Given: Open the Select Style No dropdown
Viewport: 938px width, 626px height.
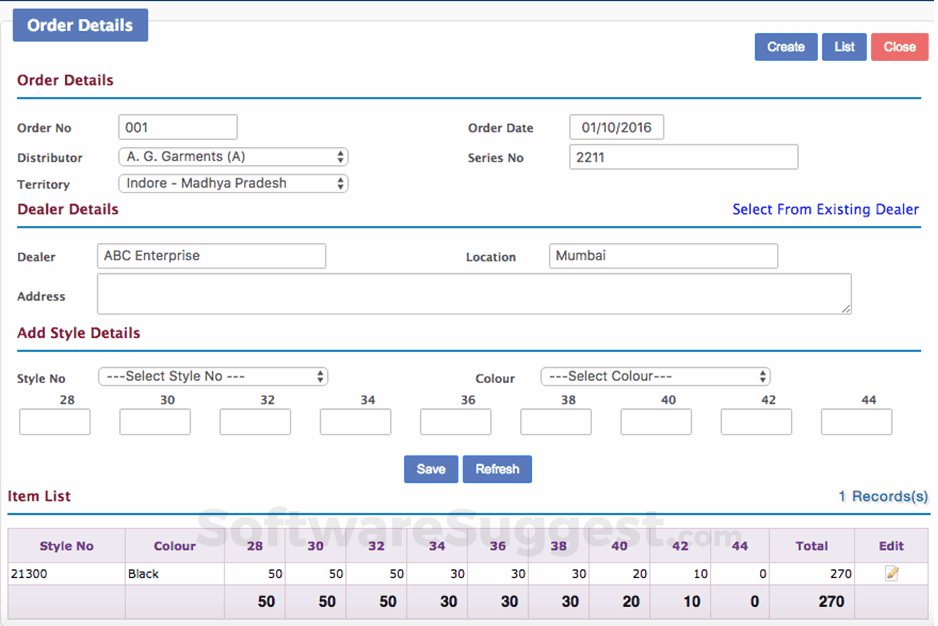Looking at the screenshot, I should point(213,377).
